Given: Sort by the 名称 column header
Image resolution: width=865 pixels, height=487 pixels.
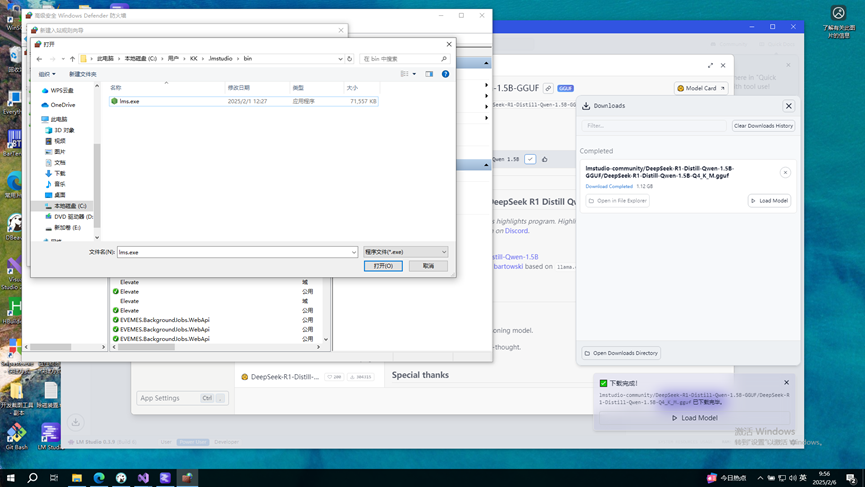Looking at the screenshot, I should click(166, 88).
